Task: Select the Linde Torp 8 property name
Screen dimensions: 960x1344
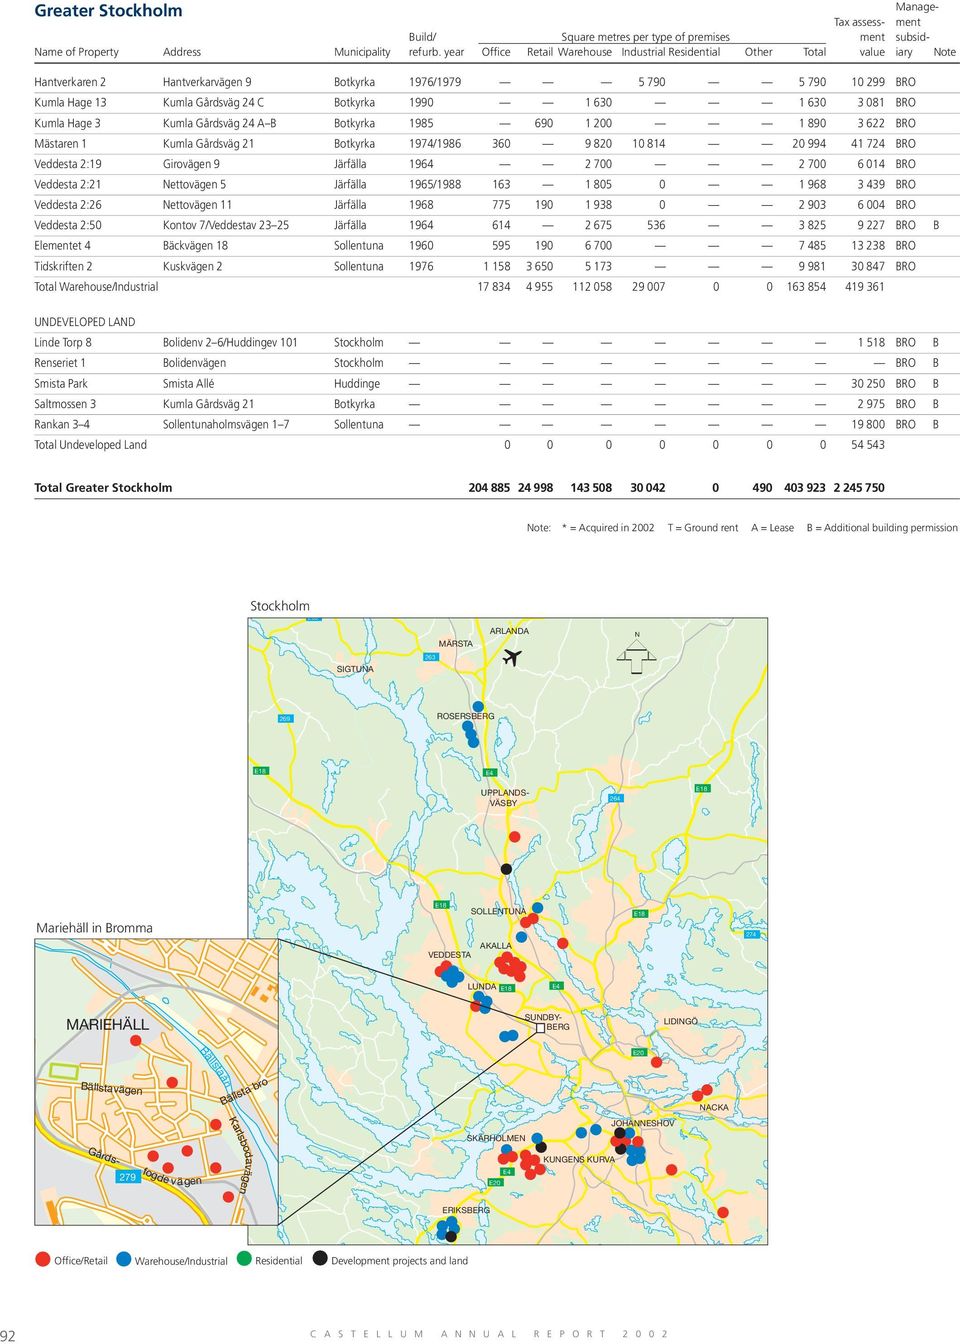Action: coord(63,343)
